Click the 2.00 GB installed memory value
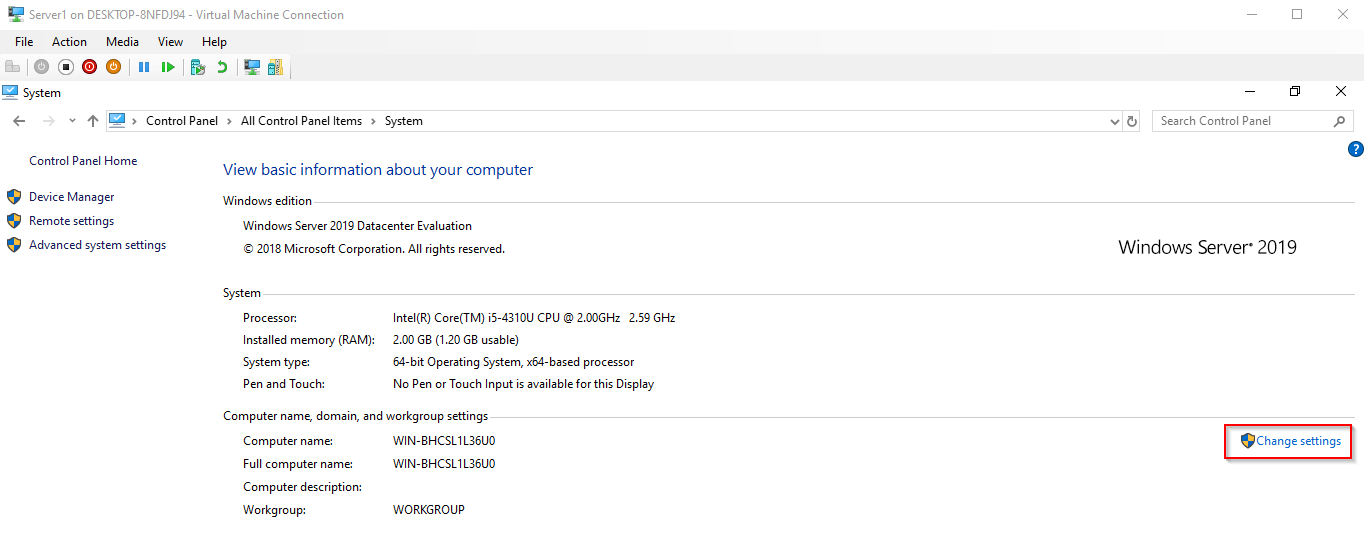1364x536 pixels. pyautogui.click(x=456, y=340)
